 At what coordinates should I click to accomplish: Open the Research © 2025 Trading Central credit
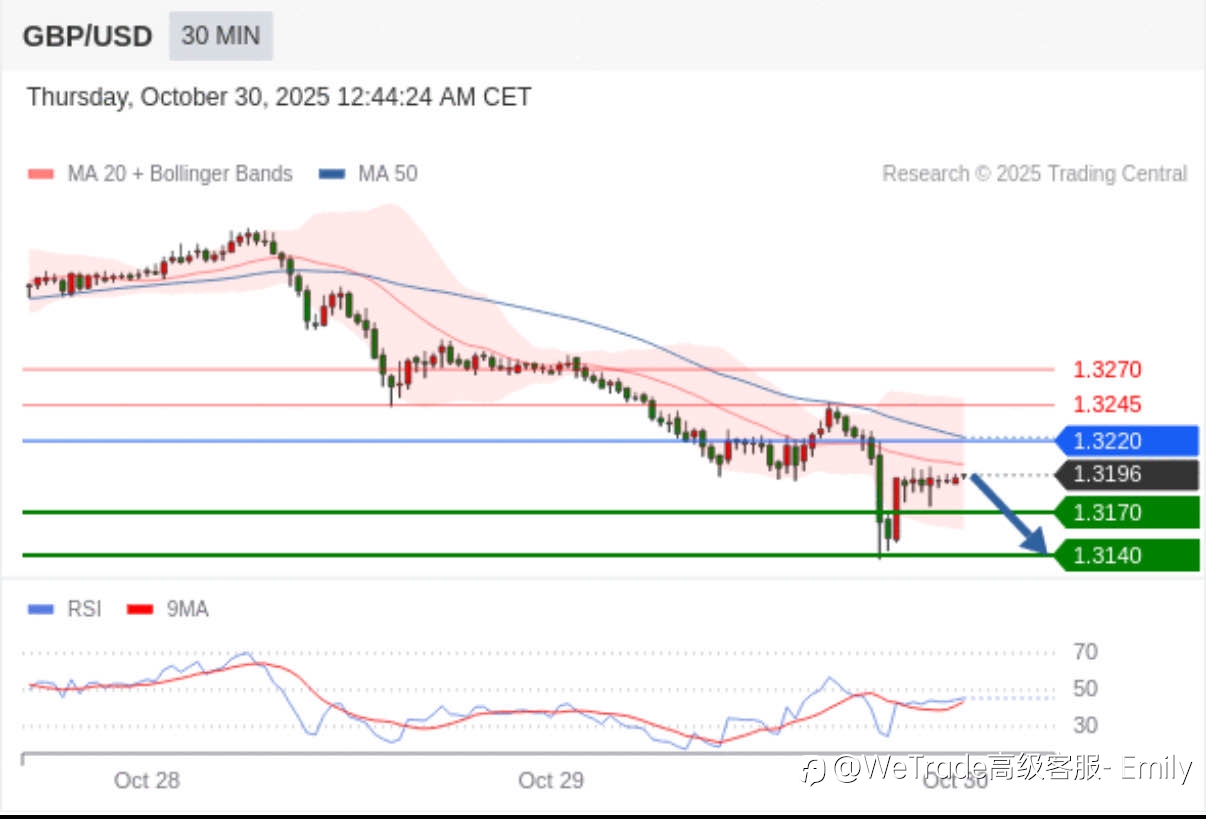pos(1034,174)
